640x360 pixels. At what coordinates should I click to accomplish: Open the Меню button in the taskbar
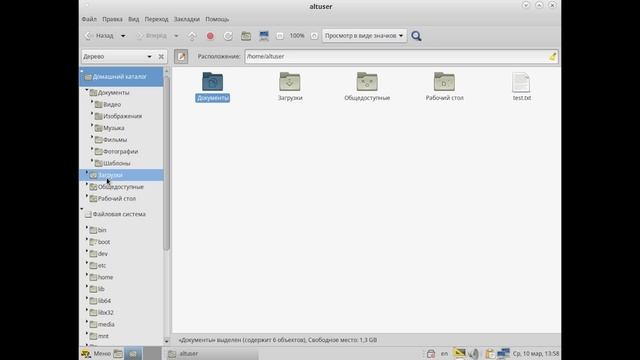click(96, 353)
